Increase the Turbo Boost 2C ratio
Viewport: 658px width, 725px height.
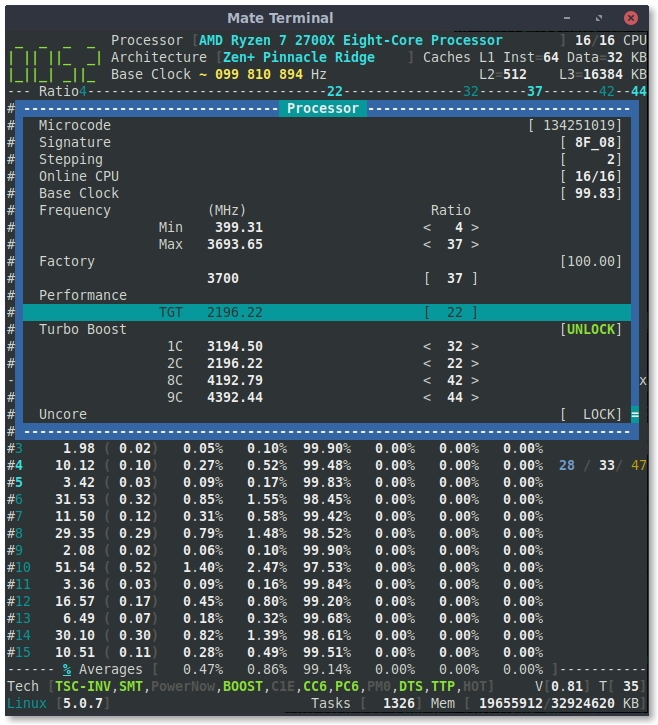tap(475, 363)
